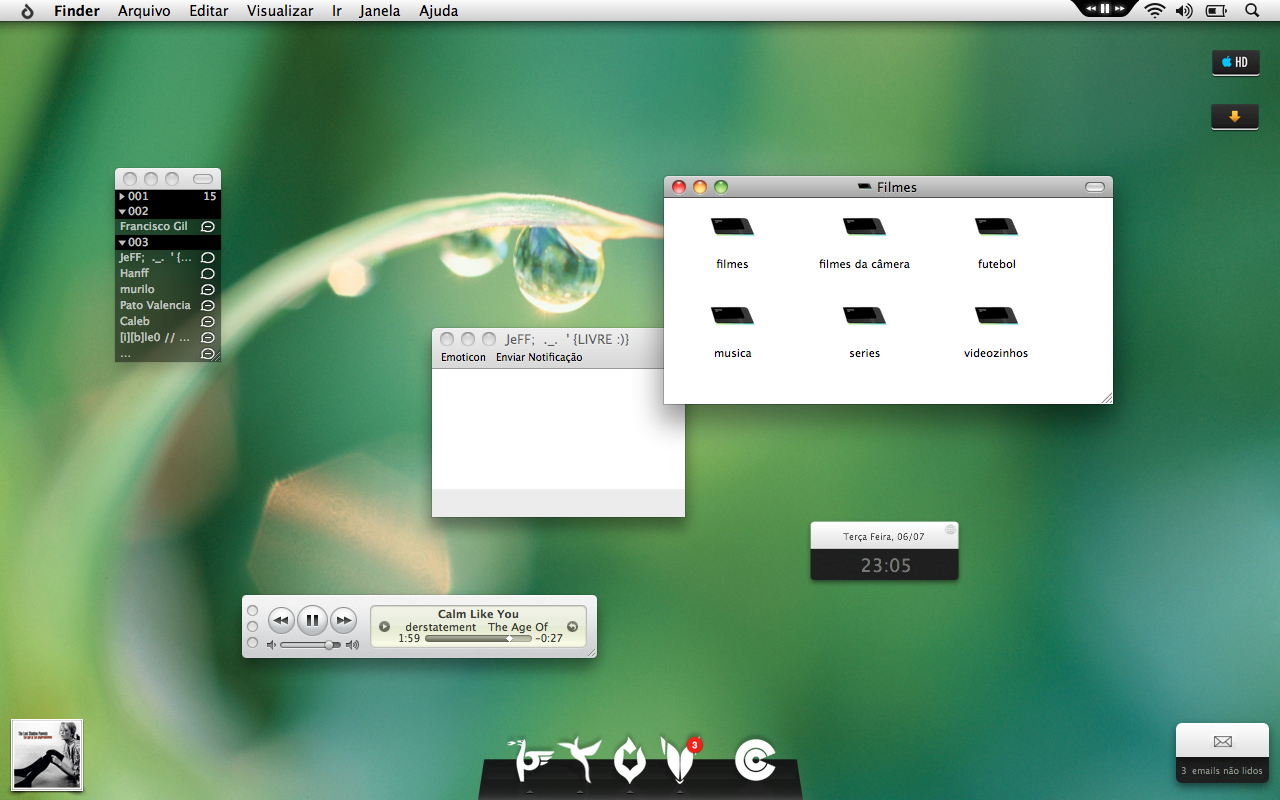
Task: Expand the 001 contact group
Action: (122, 197)
